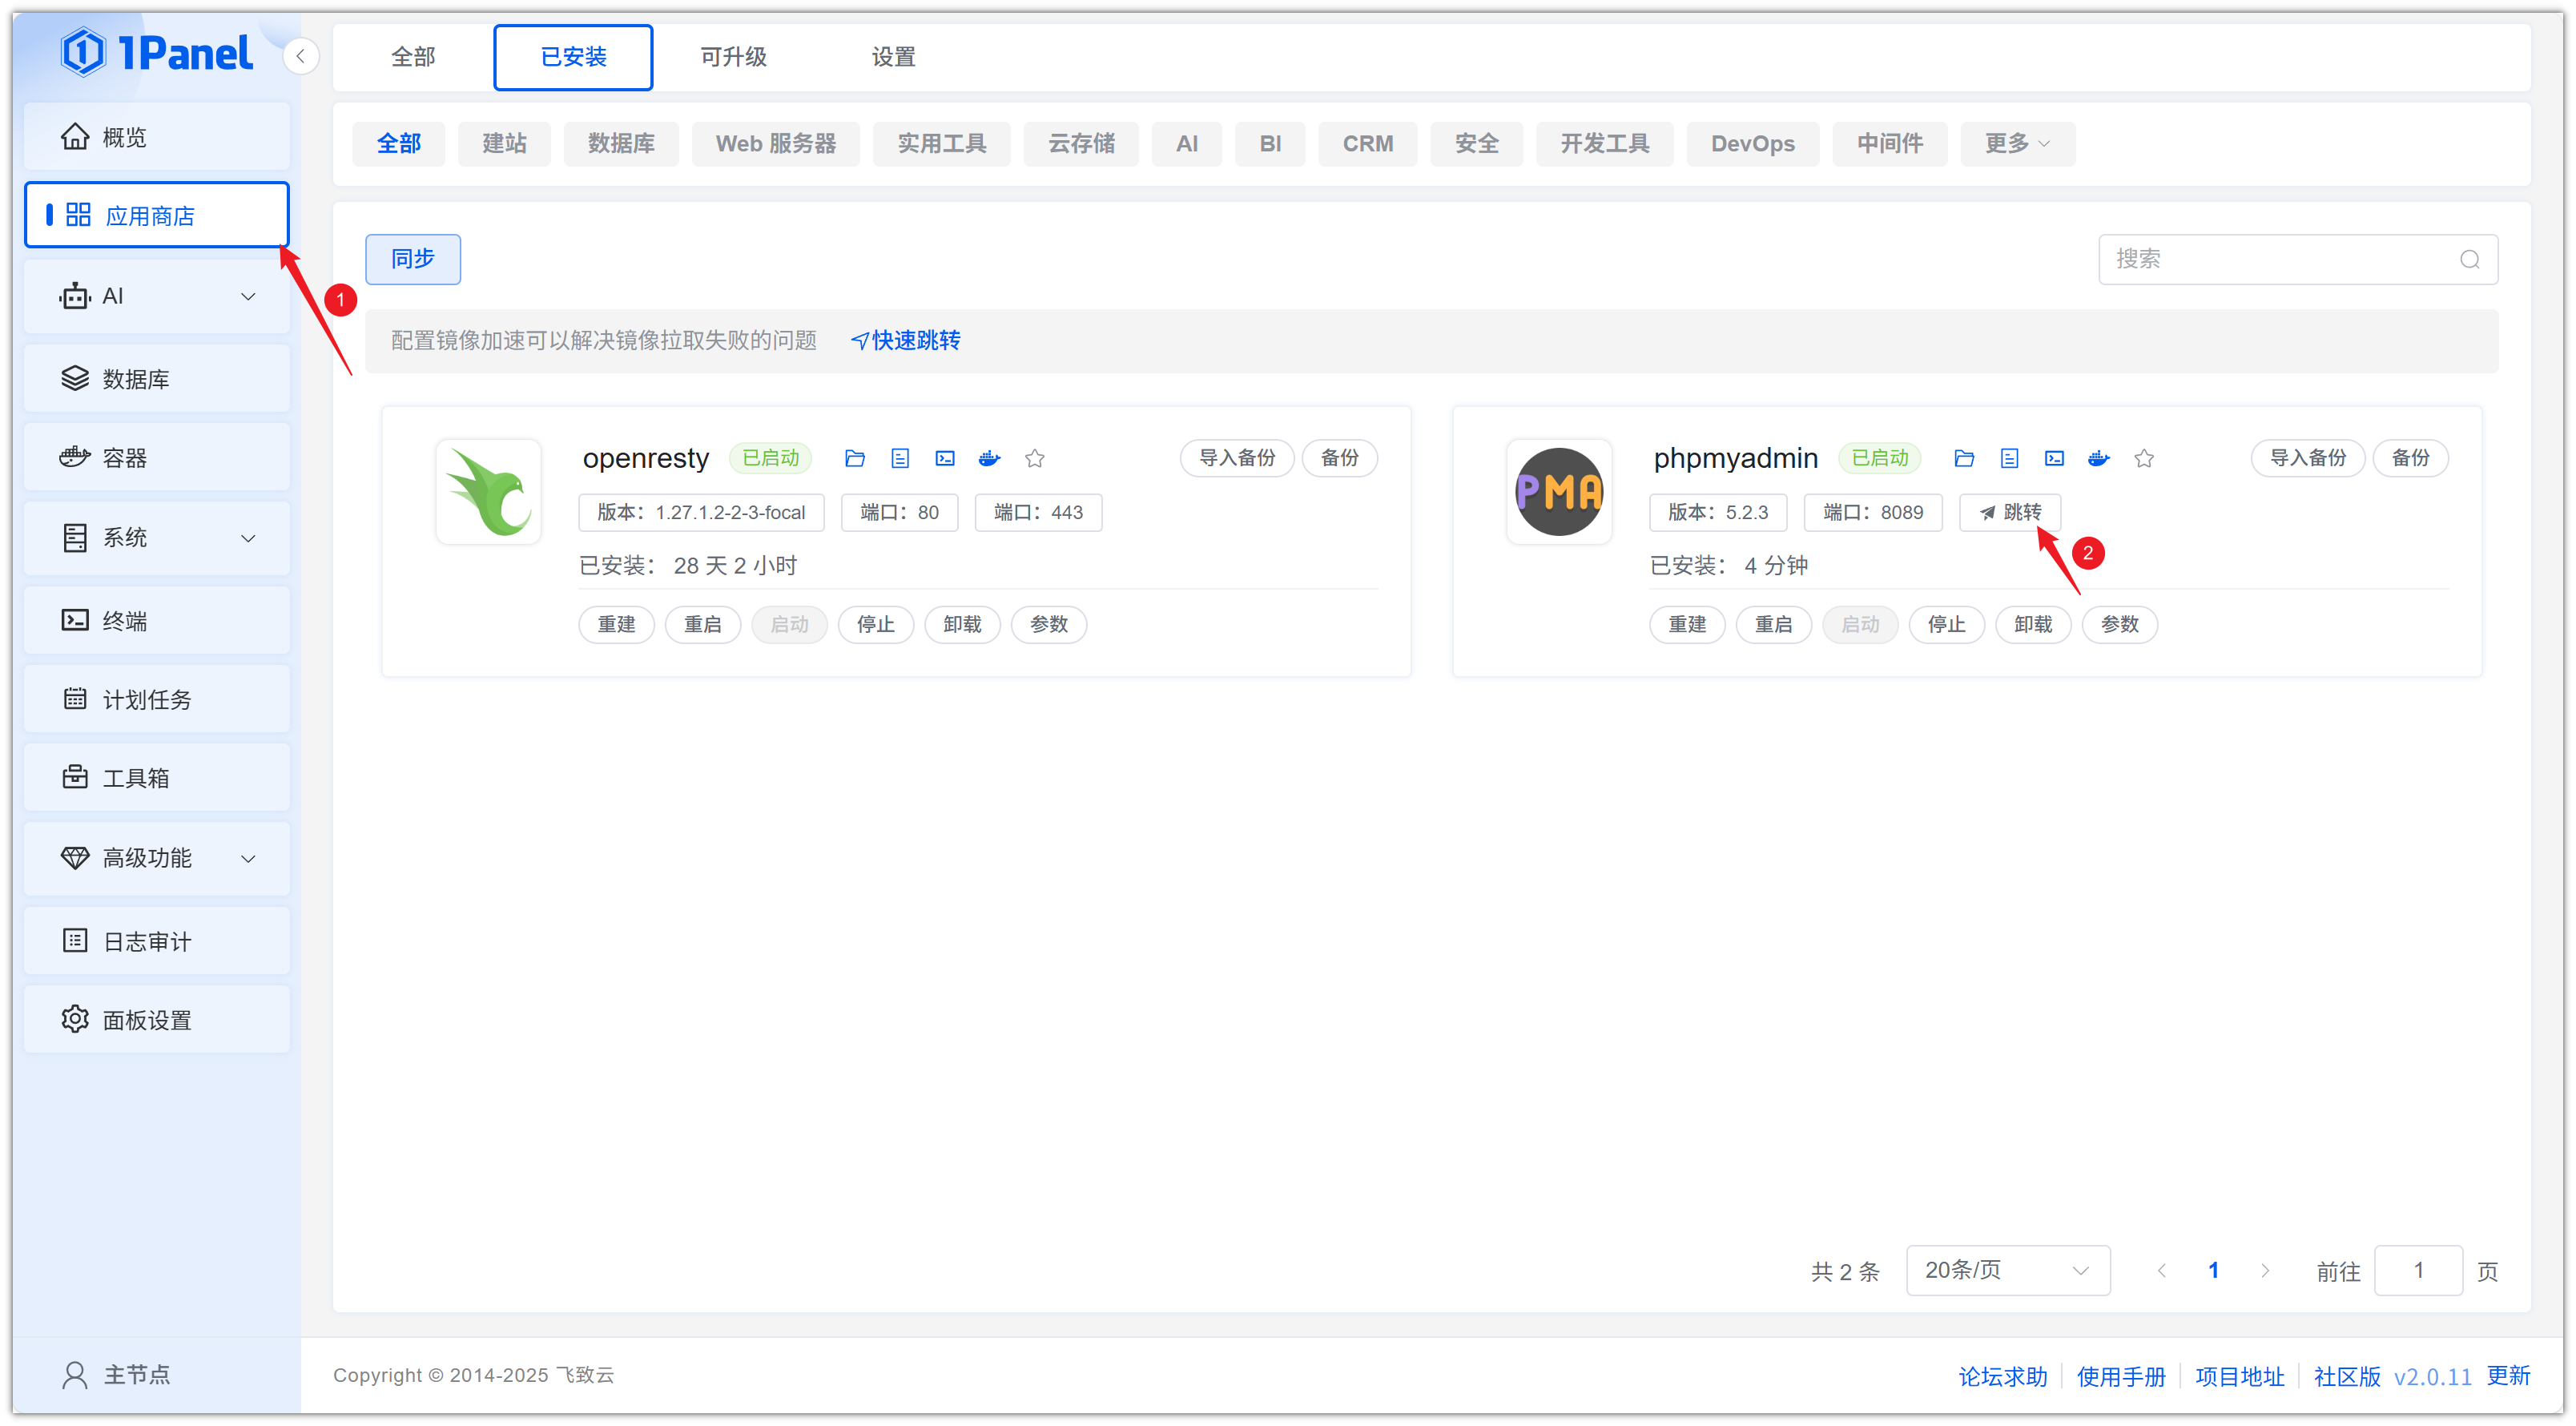The height and width of the screenshot is (1426, 2576).
Task: Click 快速跳转 link
Action: [906, 341]
